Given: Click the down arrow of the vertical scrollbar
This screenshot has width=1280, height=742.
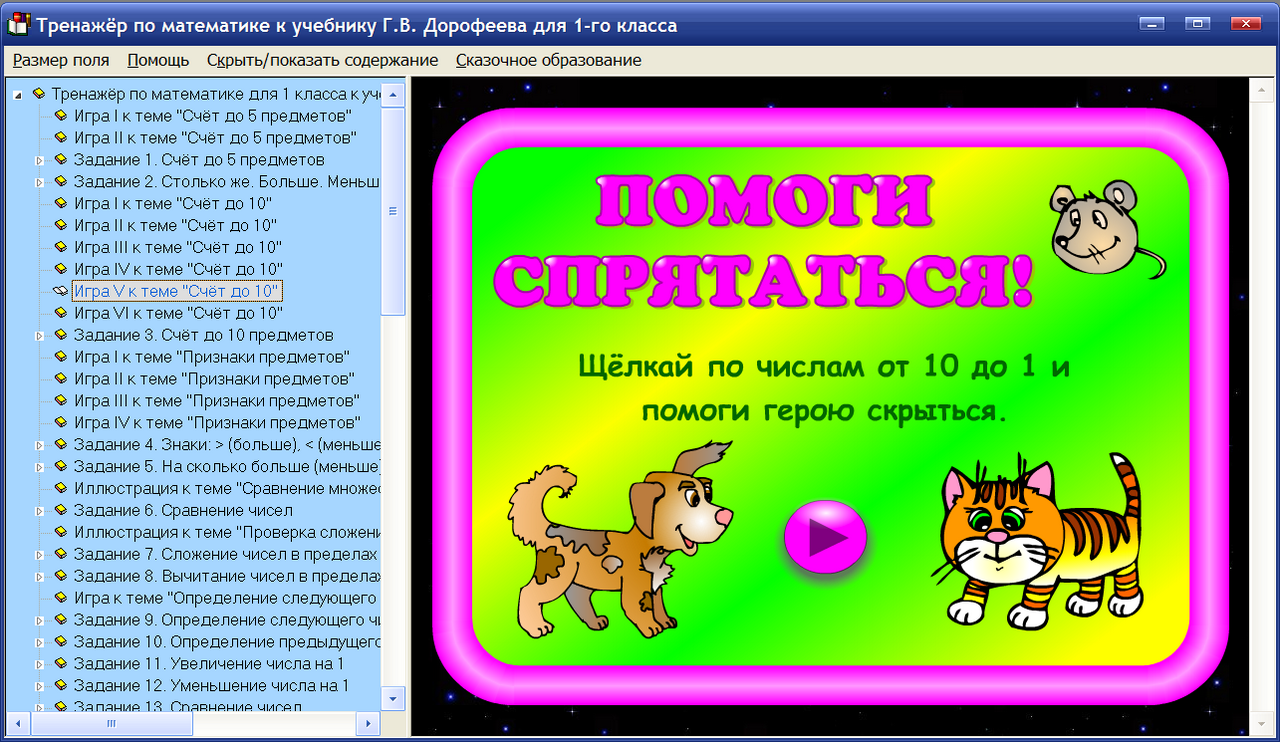Looking at the screenshot, I should click(x=393, y=700).
